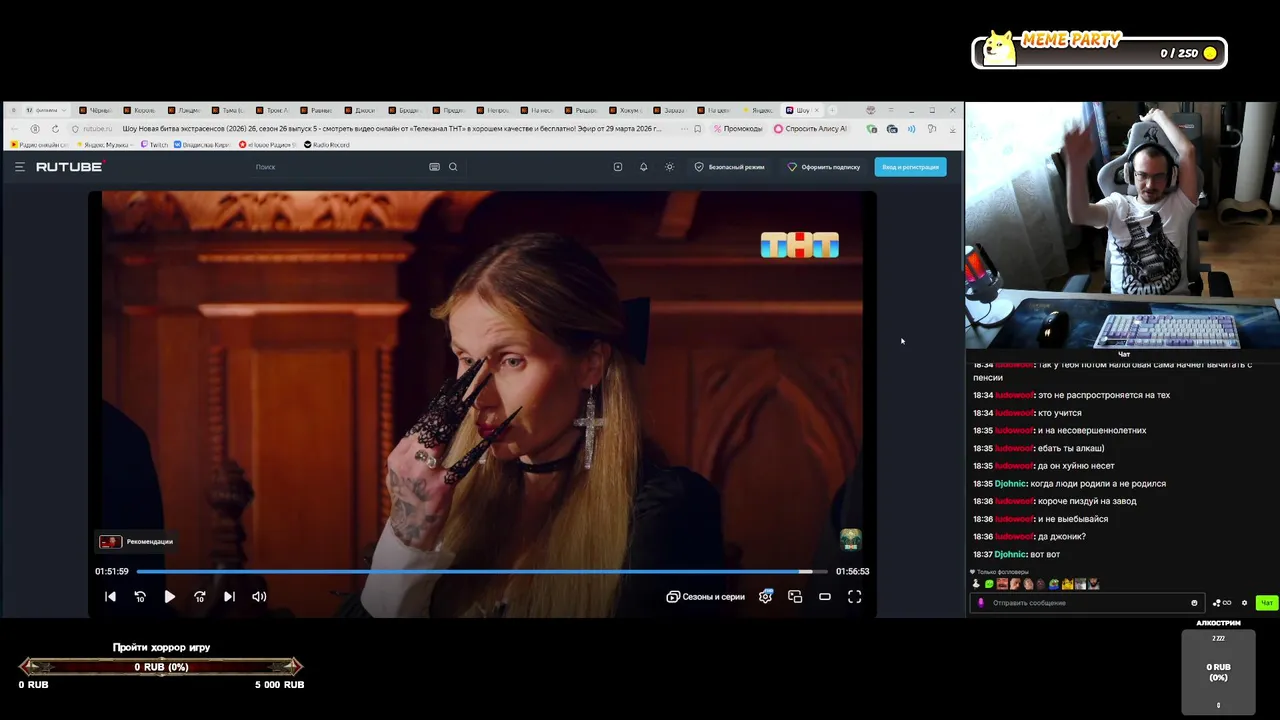Enable picture-in-picture mode
Screen dimensions: 1280x720
[795, 597]
